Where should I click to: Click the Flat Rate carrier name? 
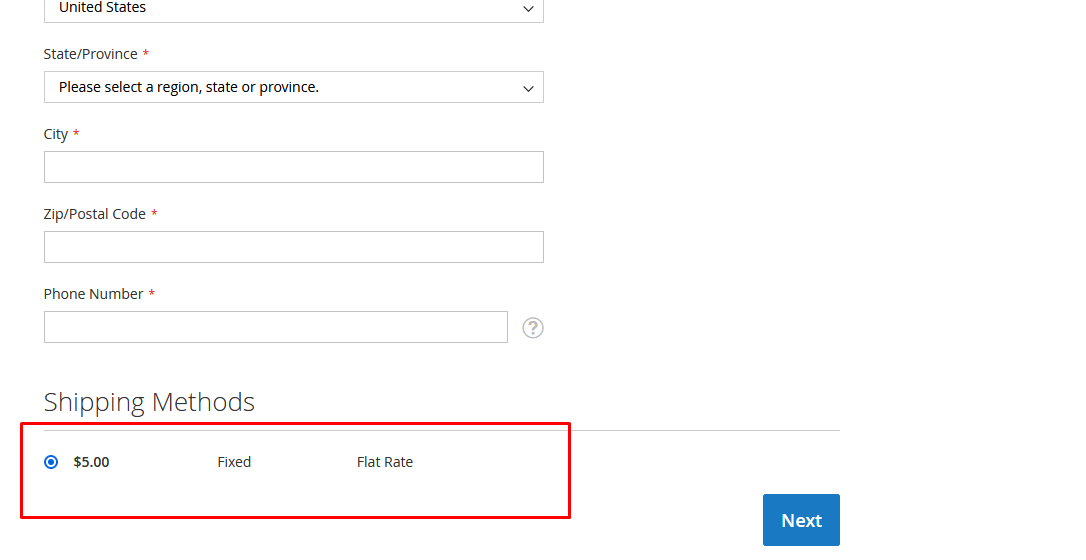pyautogui.click(x=385, y=462)
